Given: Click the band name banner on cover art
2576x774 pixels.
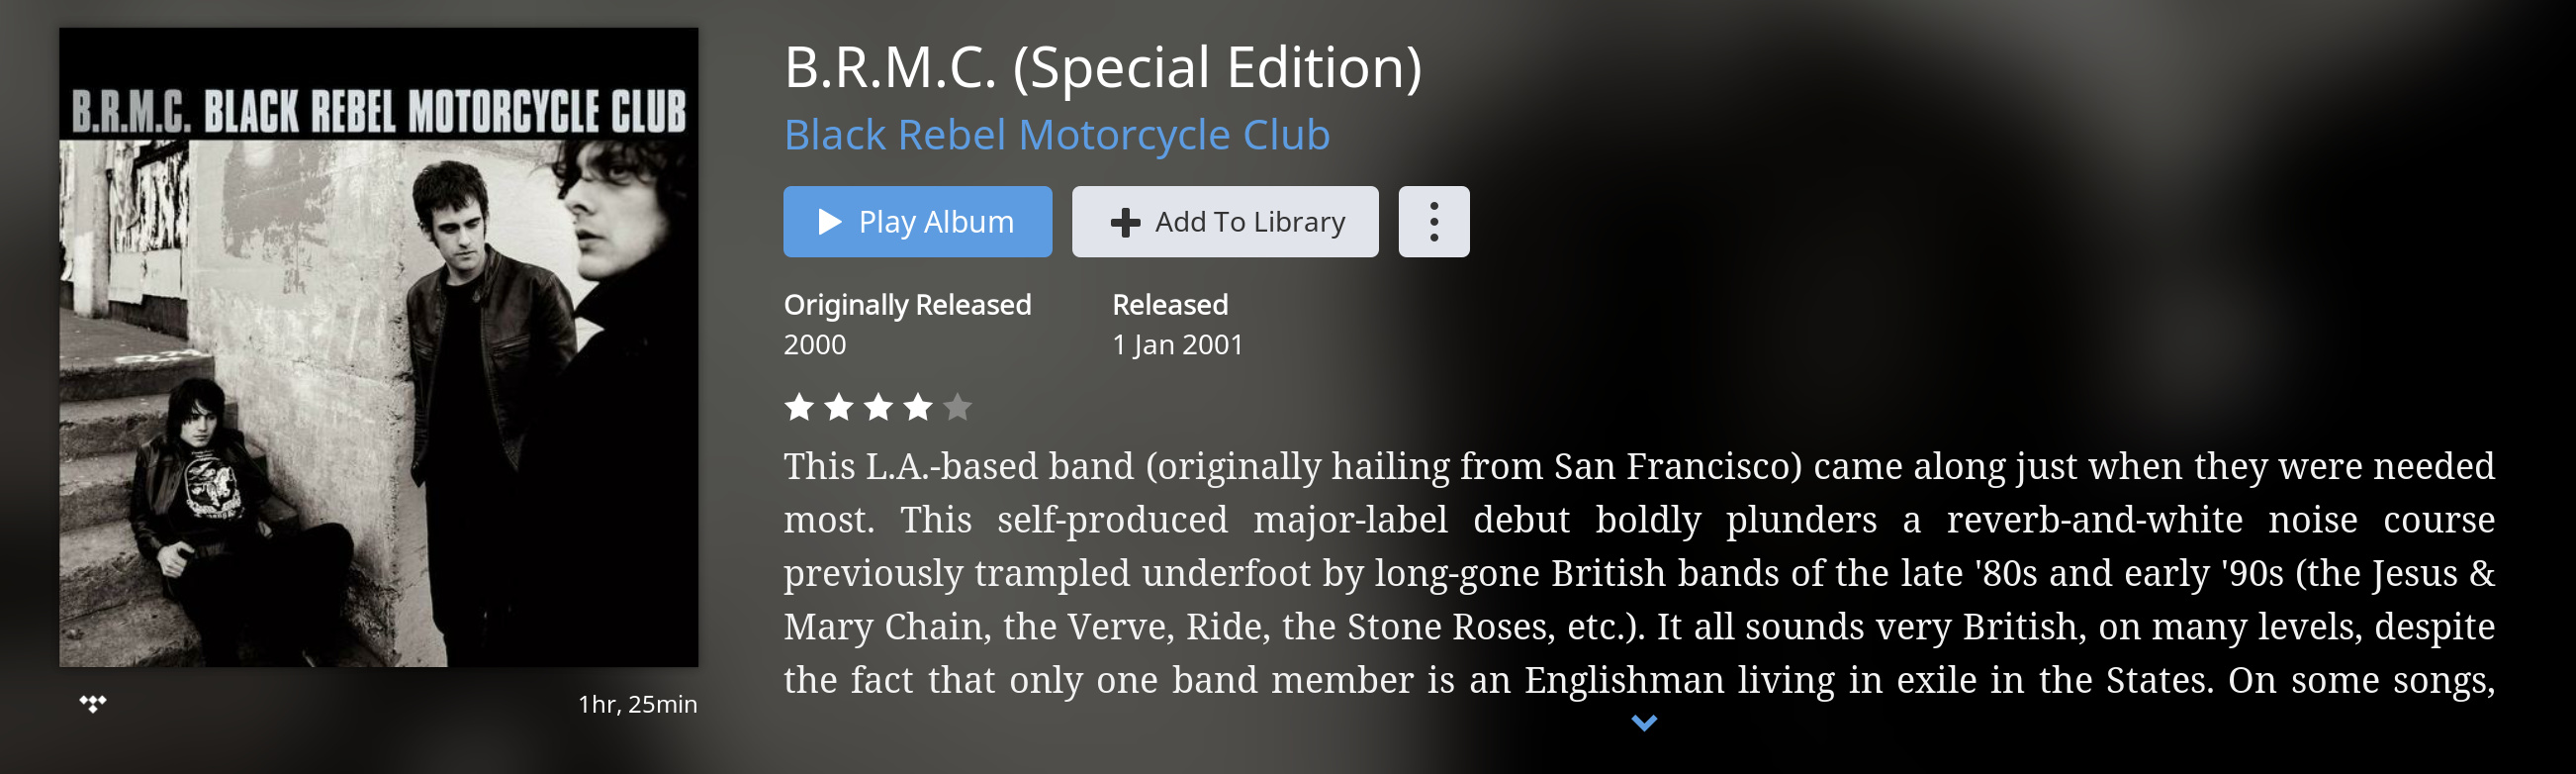Looking at the screenshot, I should (x=378, y=110).
